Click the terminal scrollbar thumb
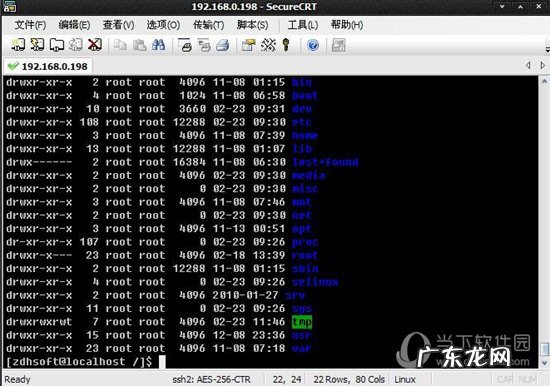Viewport: 550px width, 386px height. tap(544, 349)
